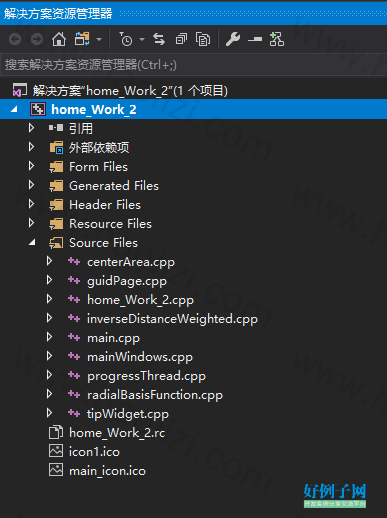Select guidPage.cpp file

(x=127, y=281)
